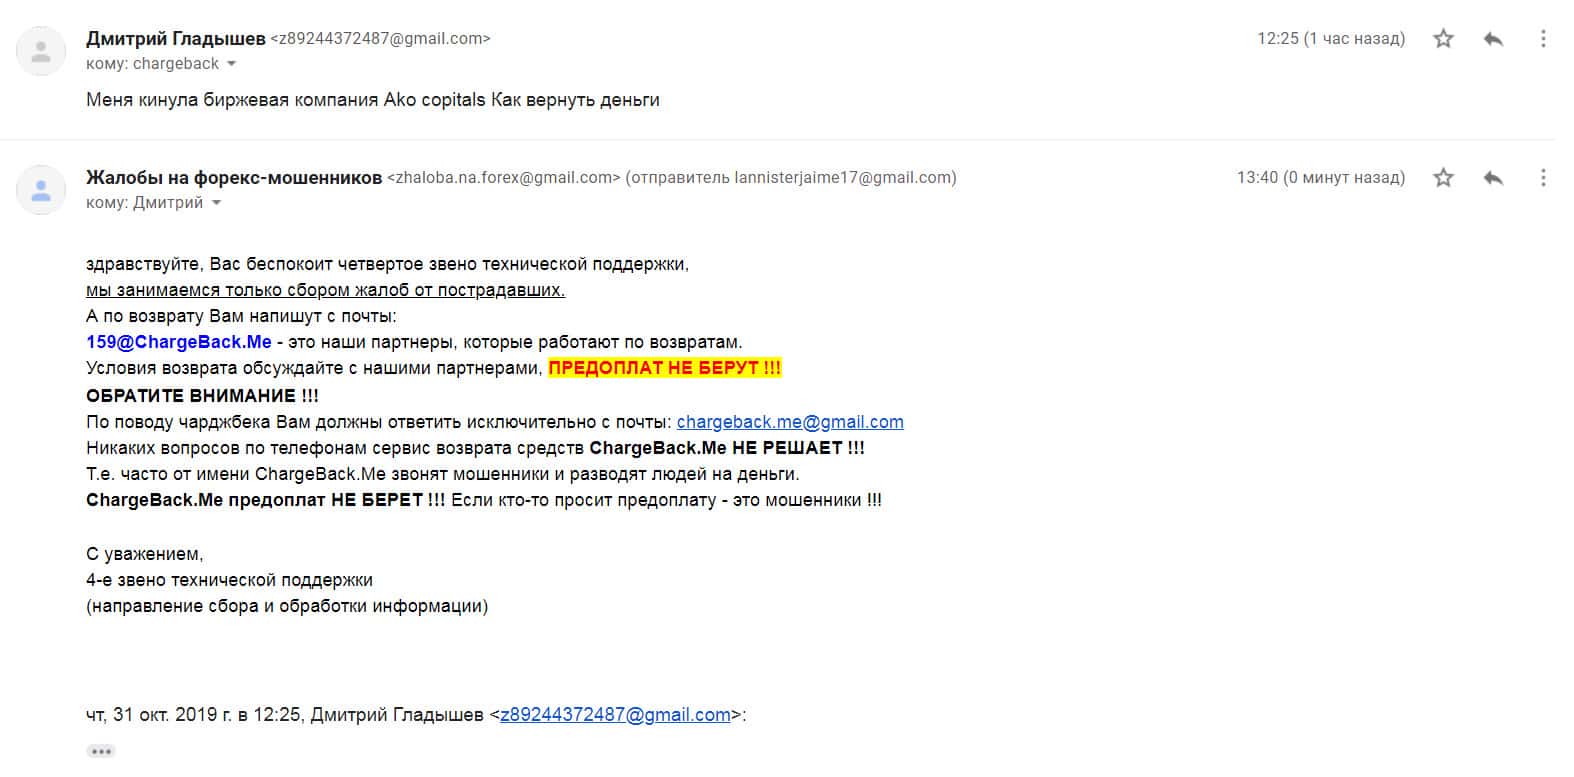
Task: Expand recipient details next to 'кому: chargeback'
Action: click(x=232, y=64)
